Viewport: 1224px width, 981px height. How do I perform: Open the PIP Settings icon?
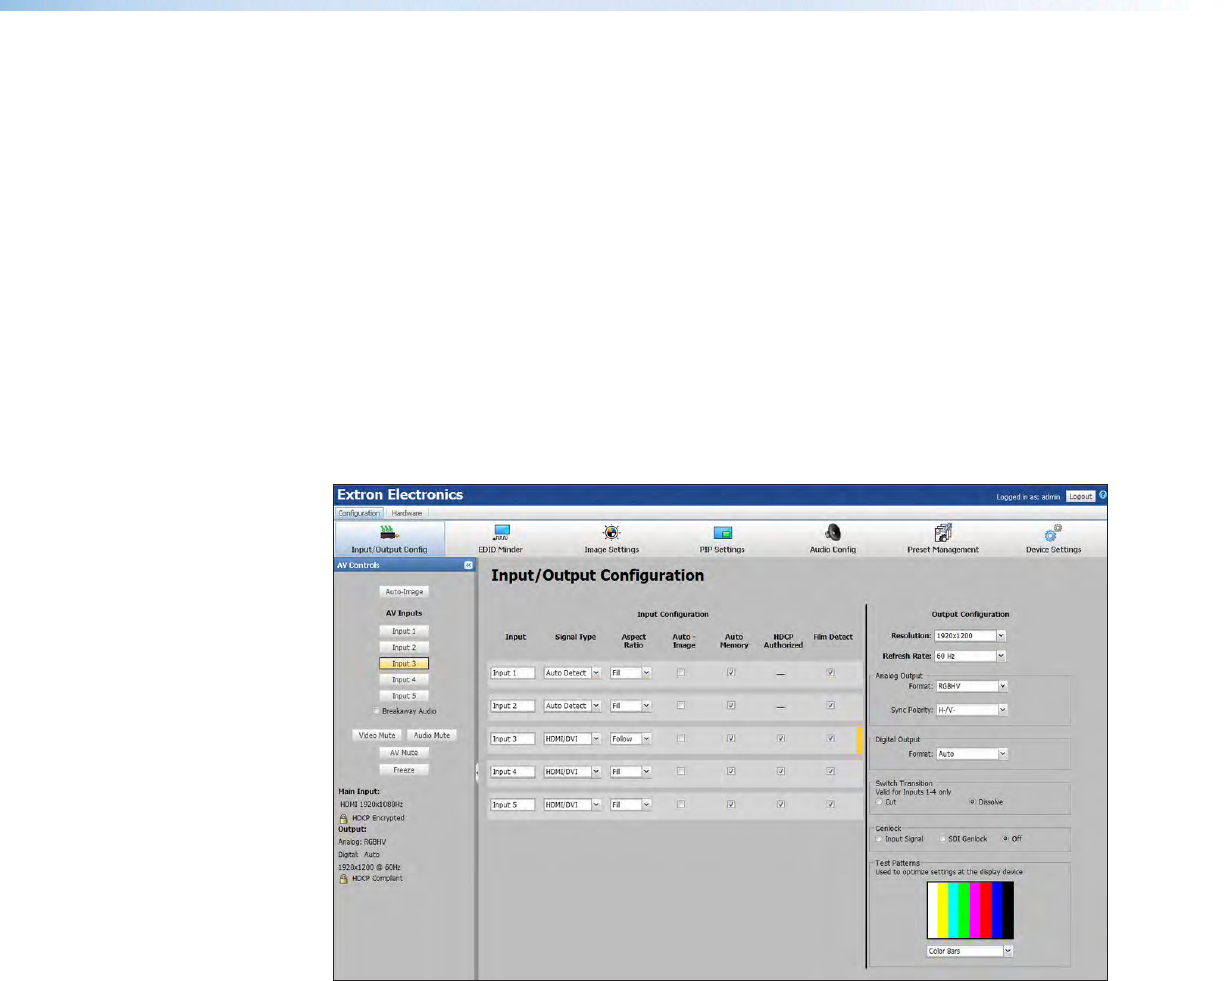pyautogui.click(x=722, y=533)
